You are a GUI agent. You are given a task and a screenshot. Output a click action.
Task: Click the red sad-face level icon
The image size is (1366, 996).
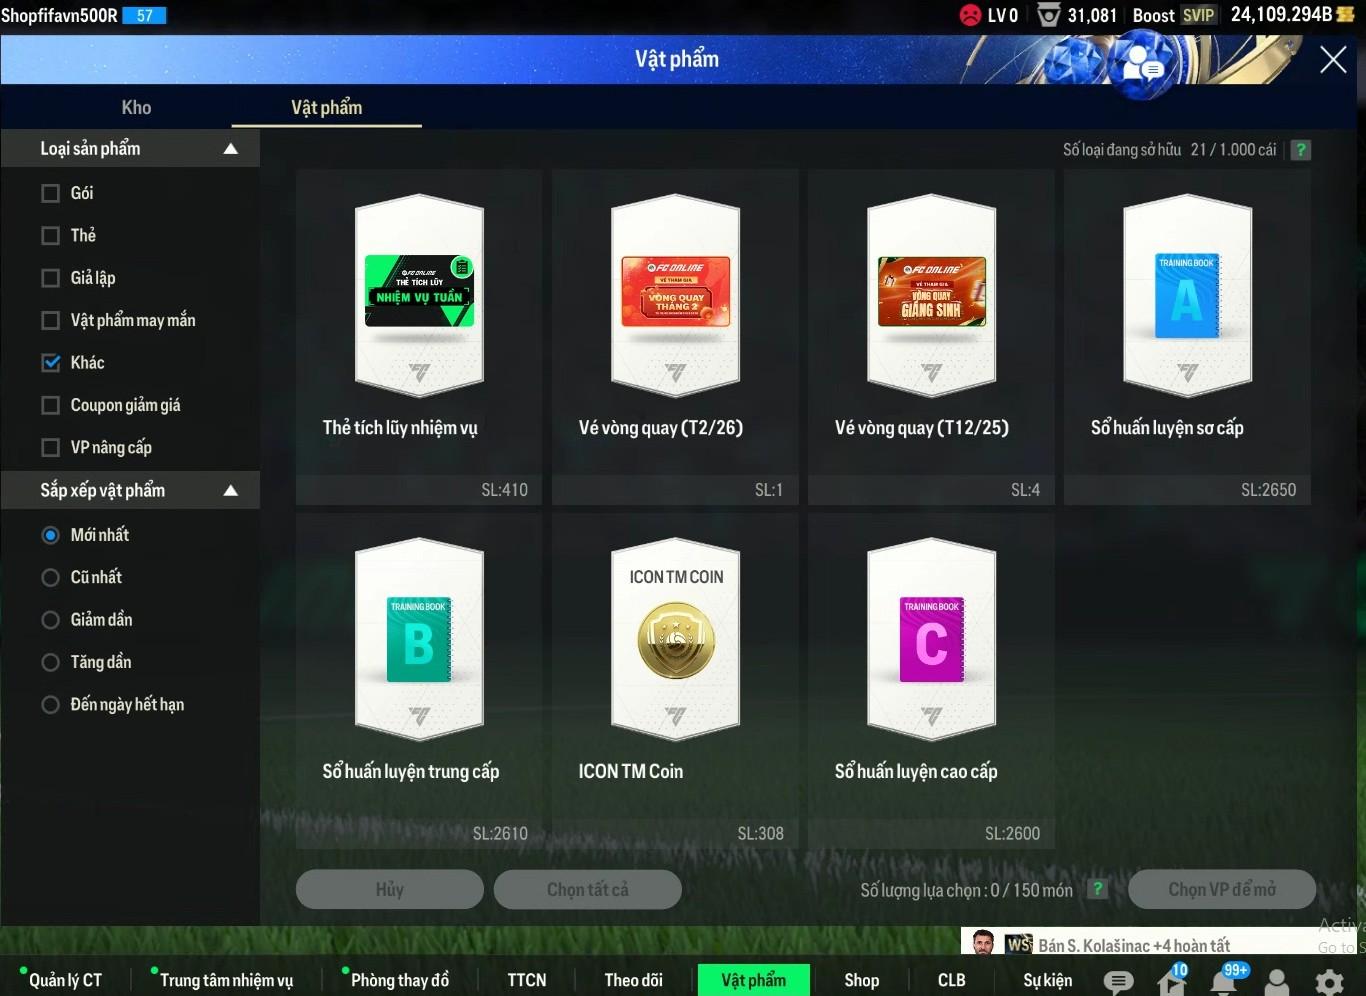point(970,15)
